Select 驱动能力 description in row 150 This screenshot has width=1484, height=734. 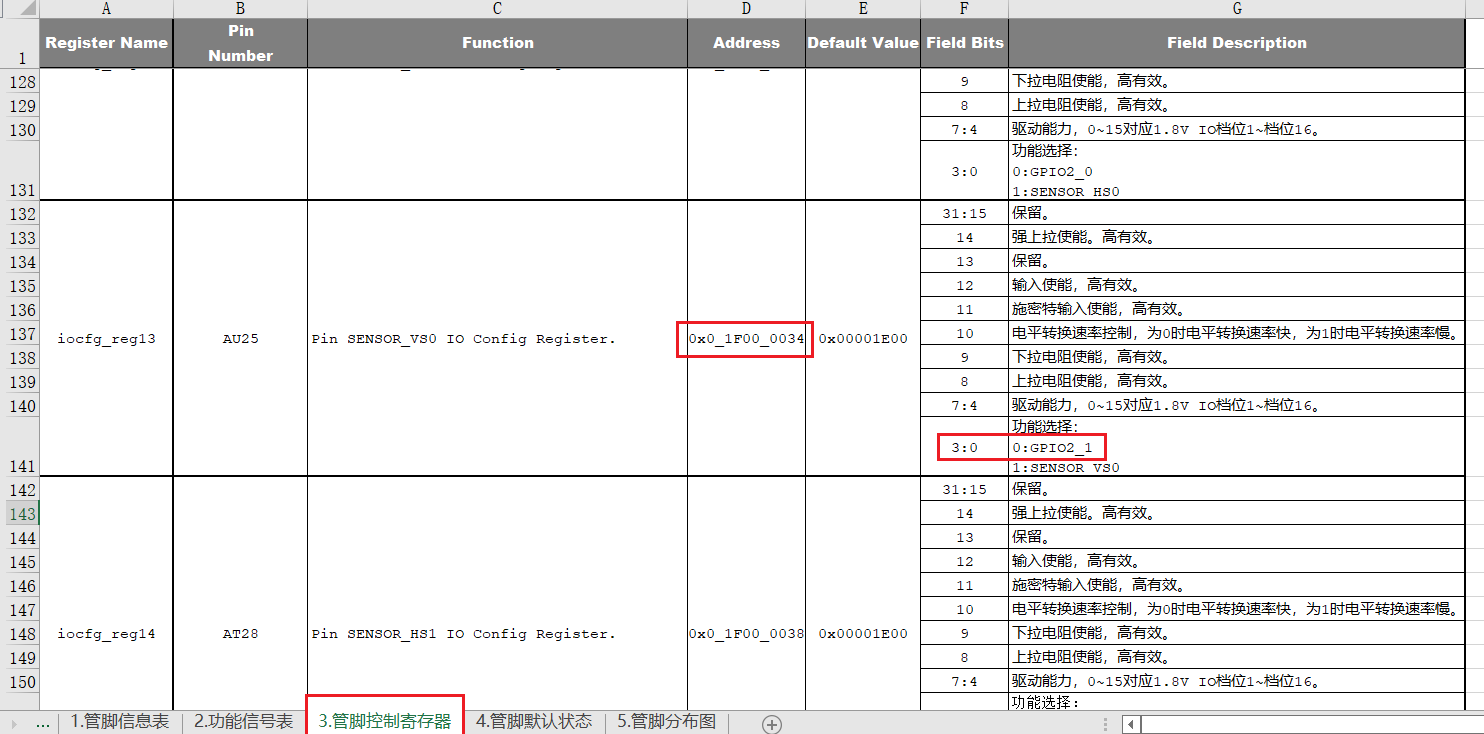1237,681
